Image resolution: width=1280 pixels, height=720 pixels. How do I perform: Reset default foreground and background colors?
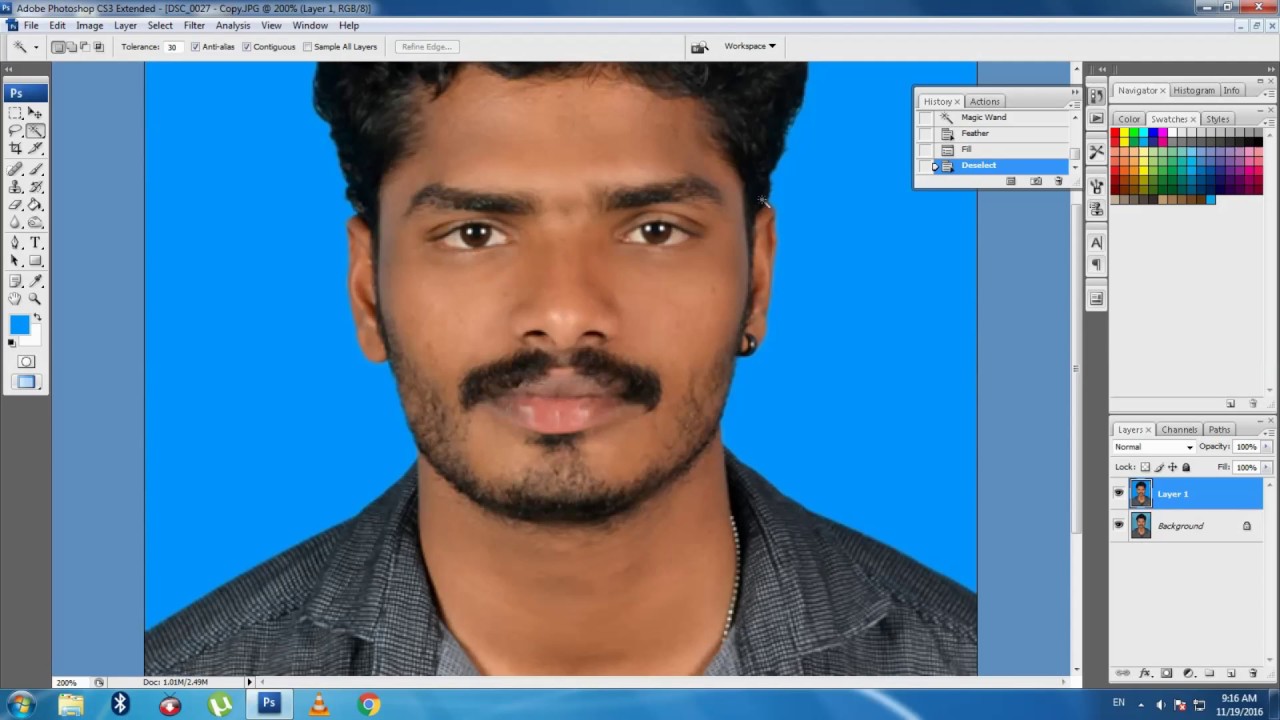click(12, 343)
